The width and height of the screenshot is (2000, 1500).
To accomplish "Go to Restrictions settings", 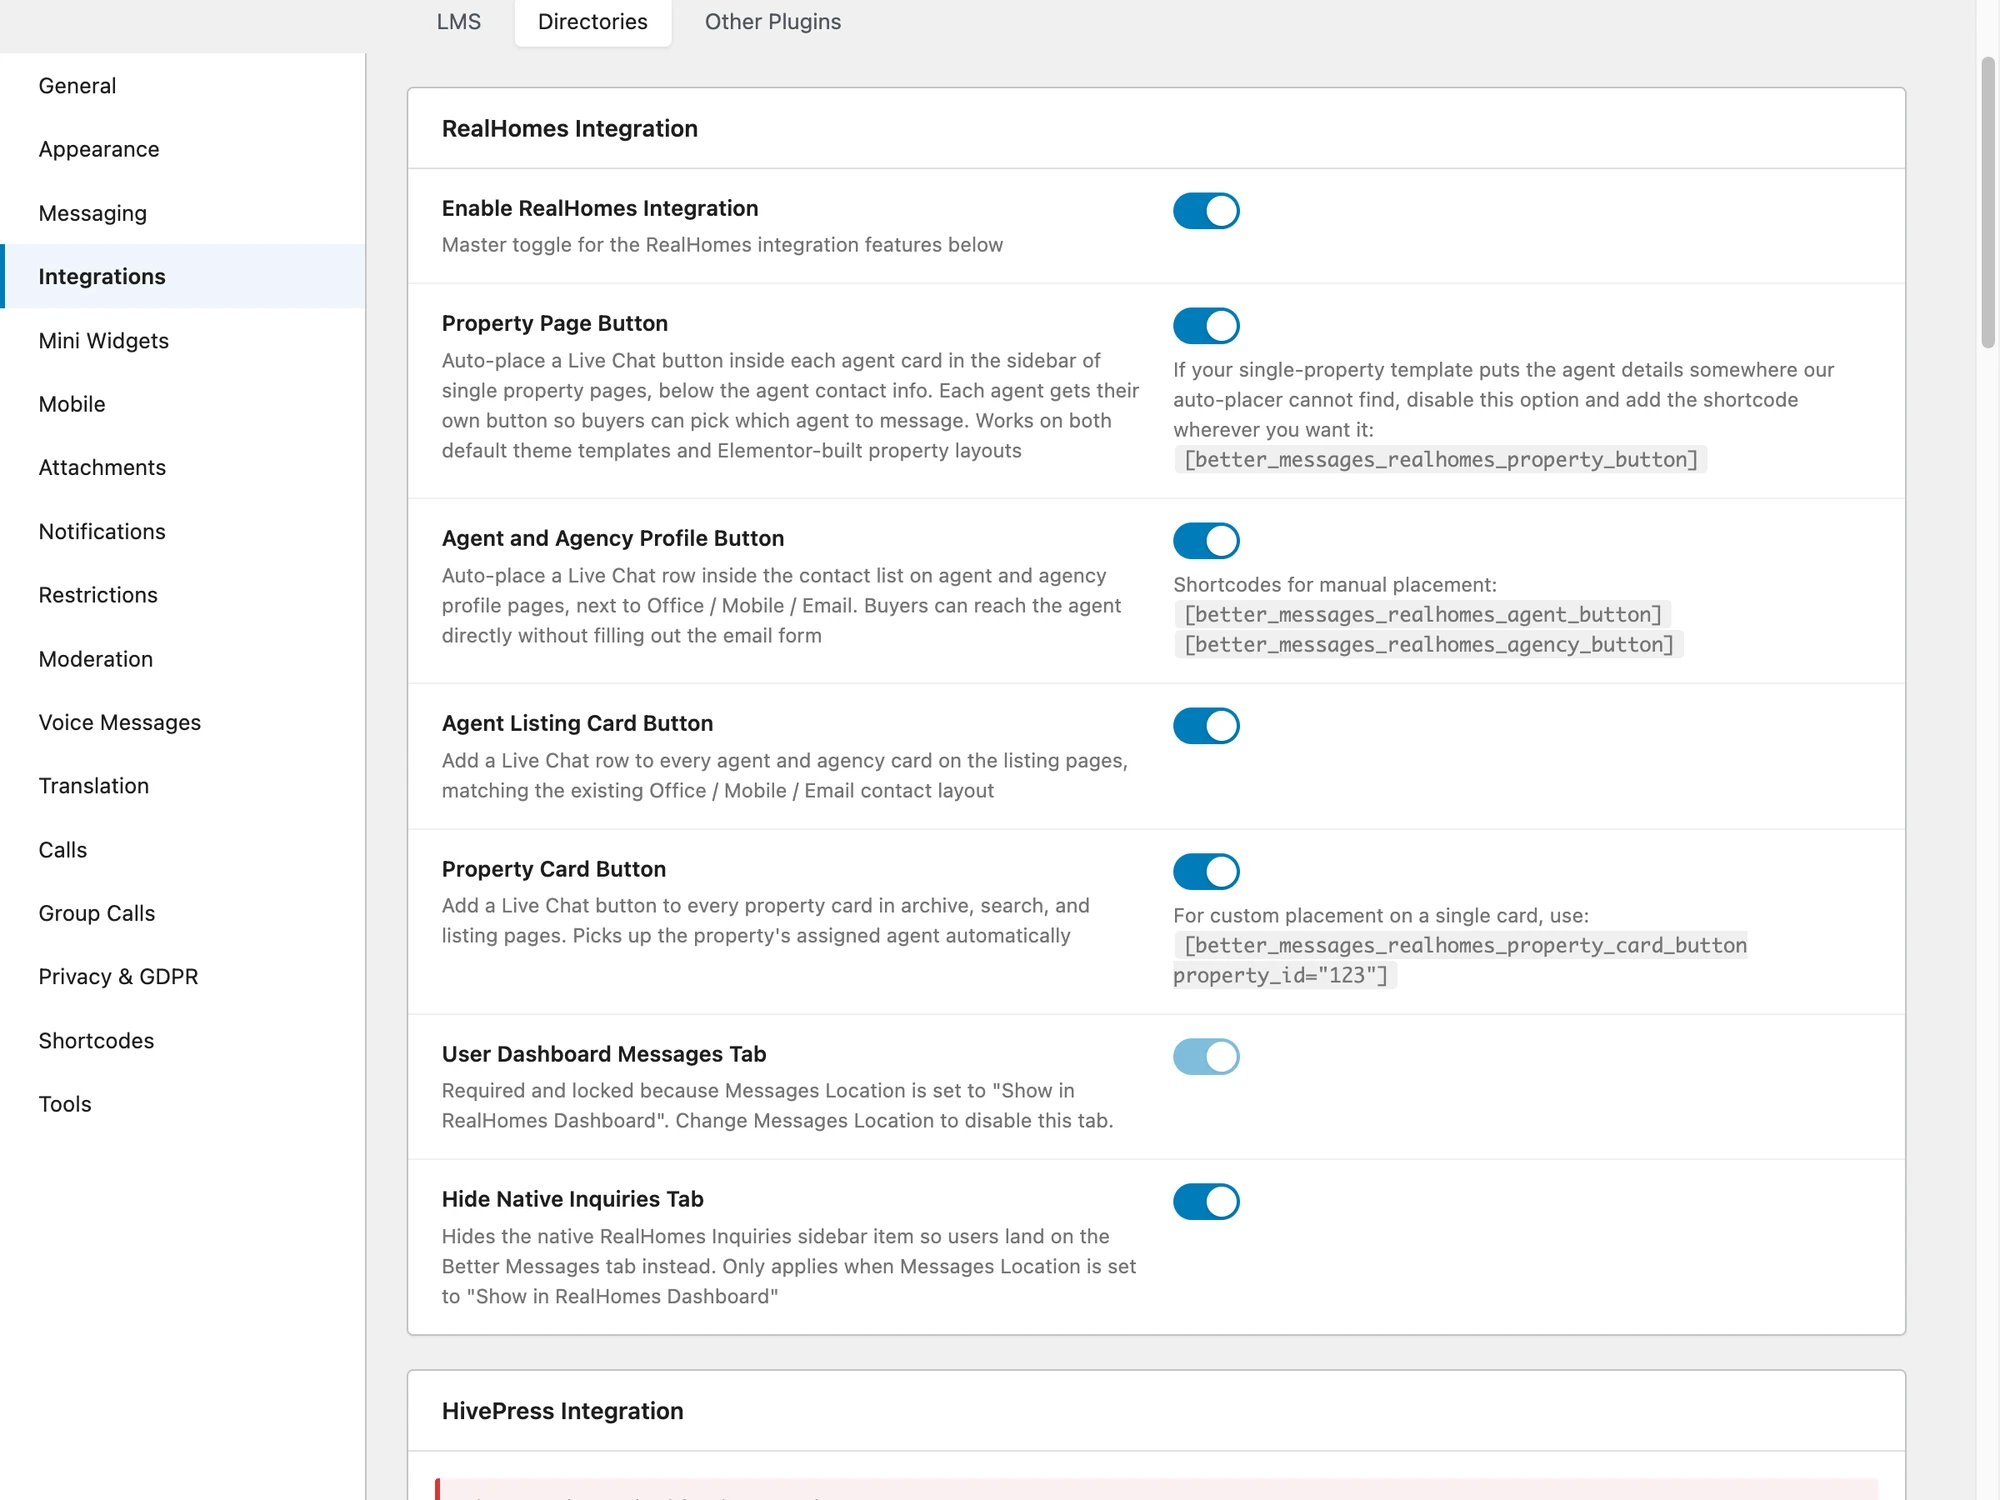I will coord(183,595).
